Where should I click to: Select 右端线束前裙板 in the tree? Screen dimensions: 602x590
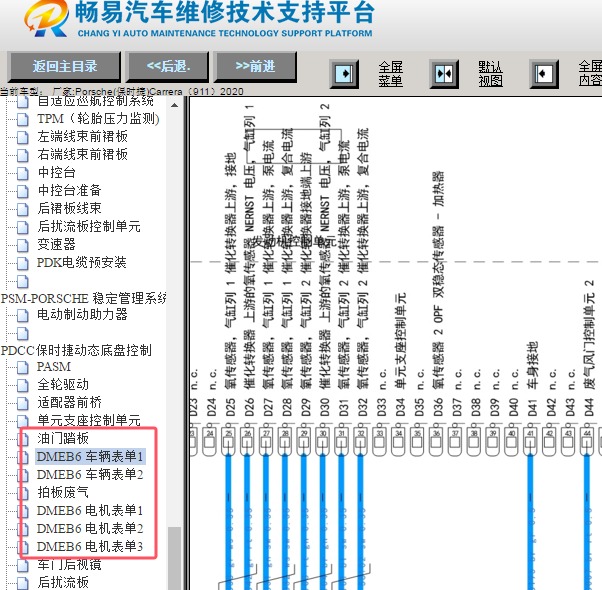tap(83, 154)
